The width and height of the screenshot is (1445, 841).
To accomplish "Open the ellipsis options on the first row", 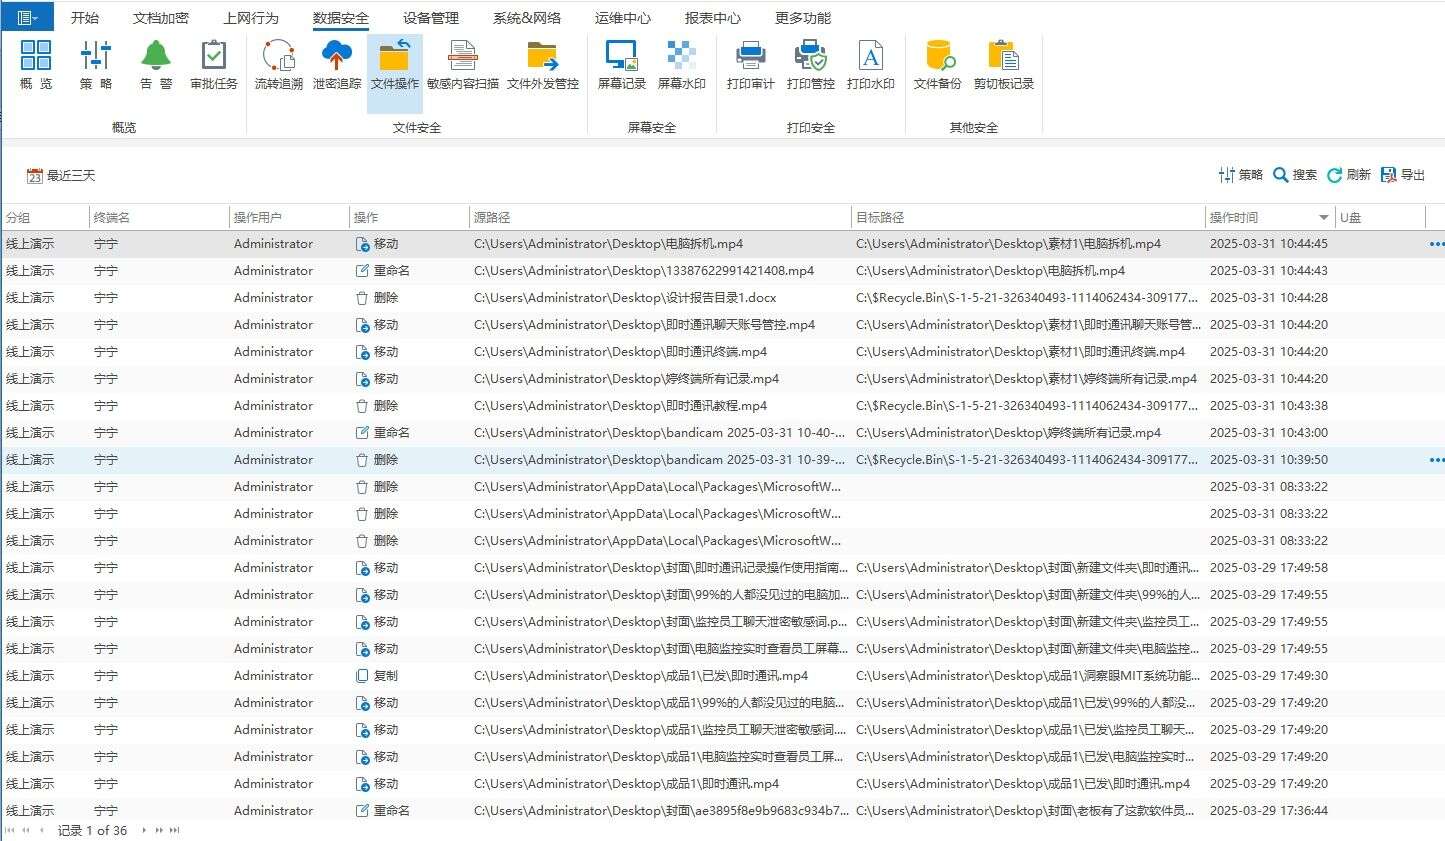I will pyautogui.click(x=1435, y=243).
